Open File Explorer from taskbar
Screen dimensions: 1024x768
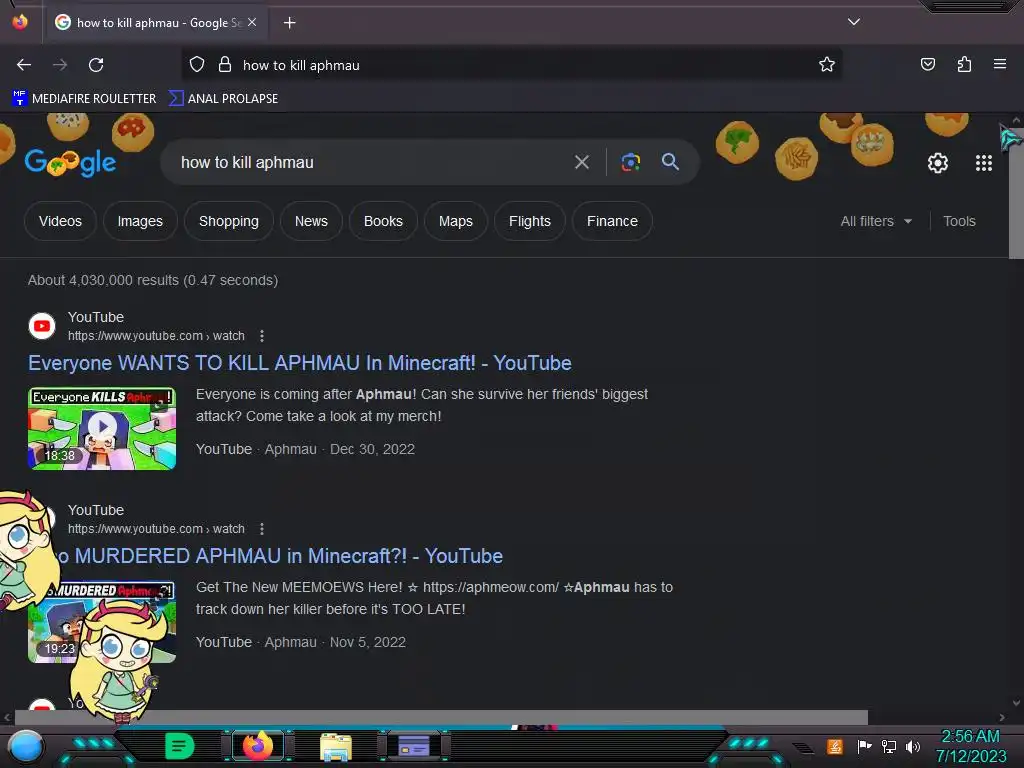(x=336, y=746)
